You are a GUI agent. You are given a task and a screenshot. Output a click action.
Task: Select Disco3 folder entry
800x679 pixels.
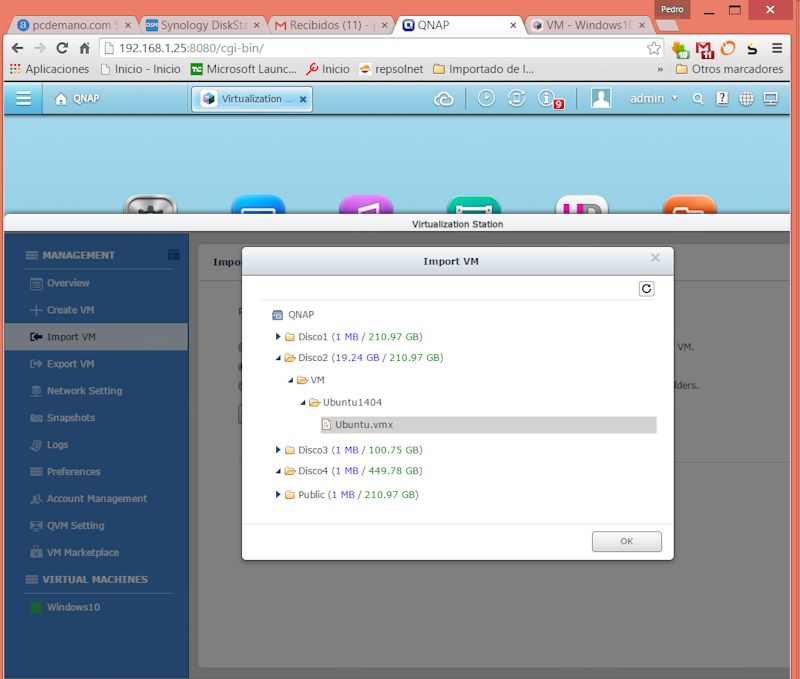click(360, 450)
